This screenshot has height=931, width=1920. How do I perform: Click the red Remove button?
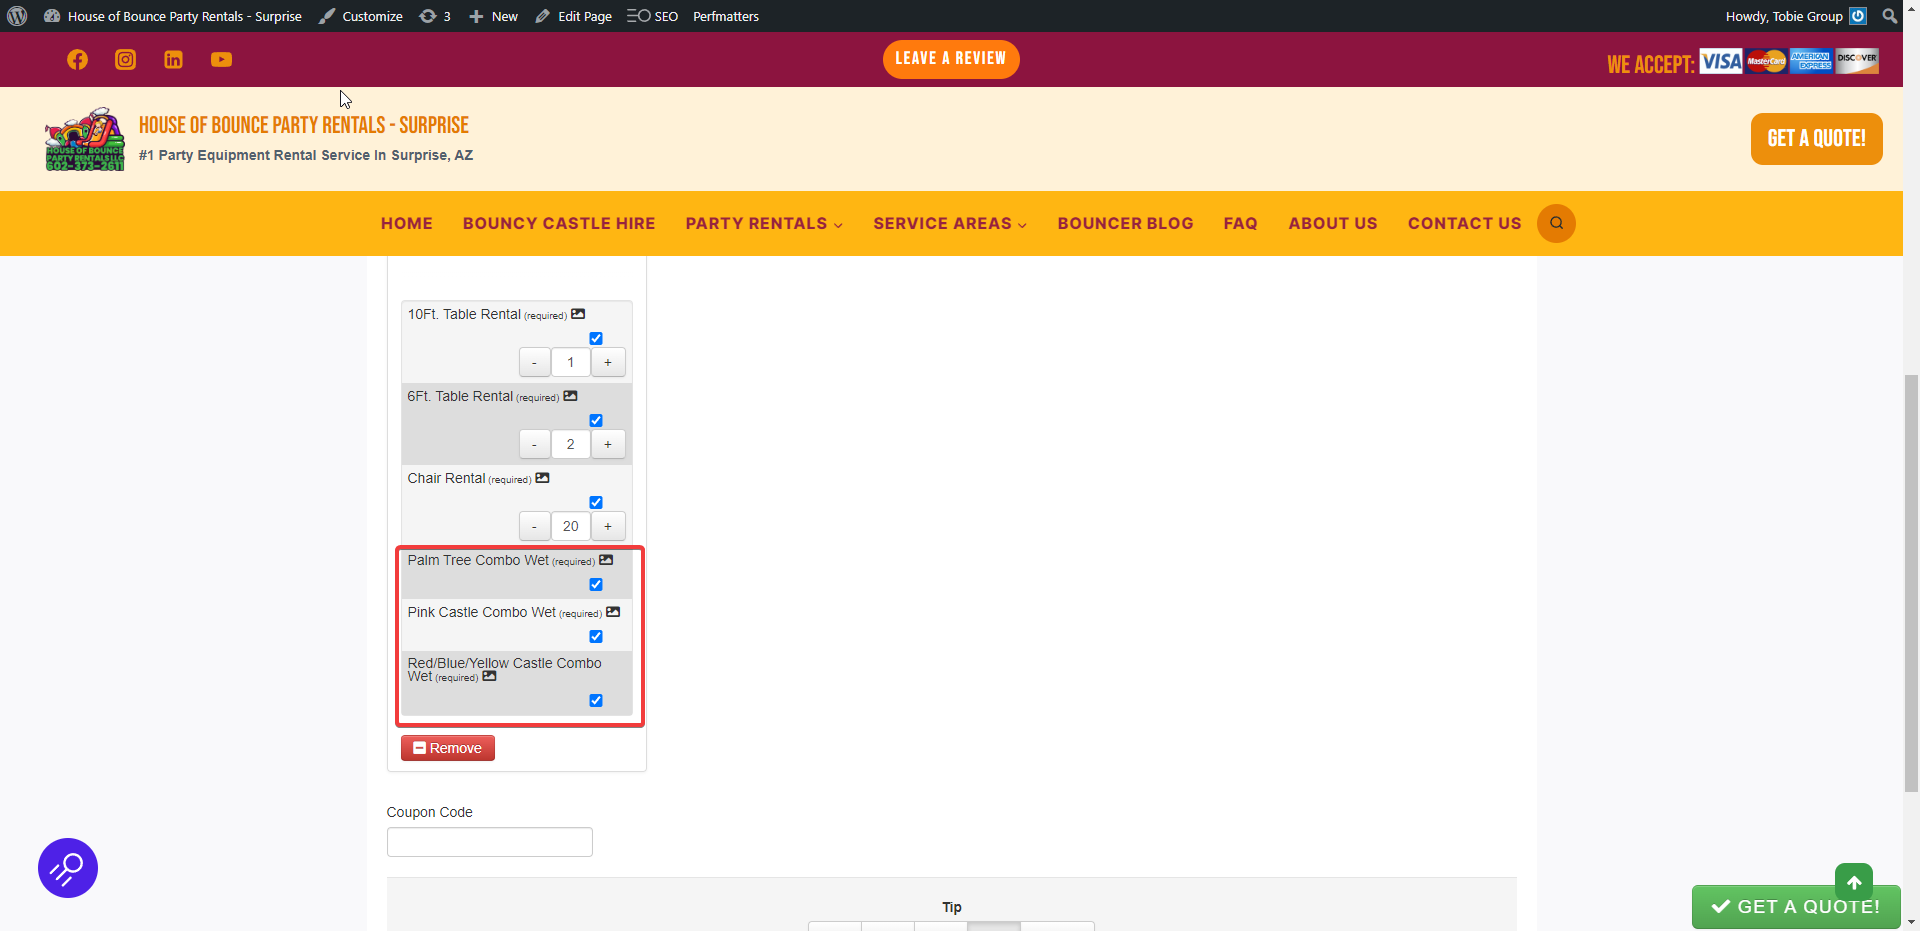coord(448,748)
